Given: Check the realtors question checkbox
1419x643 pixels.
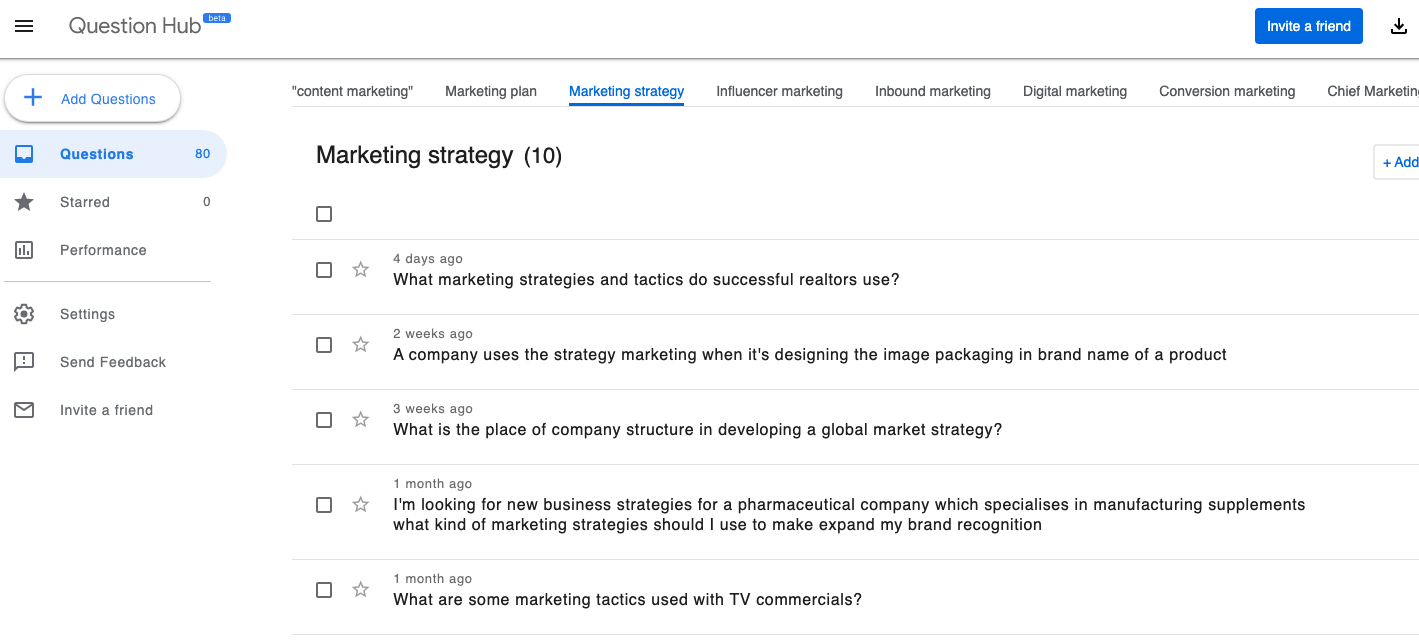Looking at the screenshot, I should [324, 270].
